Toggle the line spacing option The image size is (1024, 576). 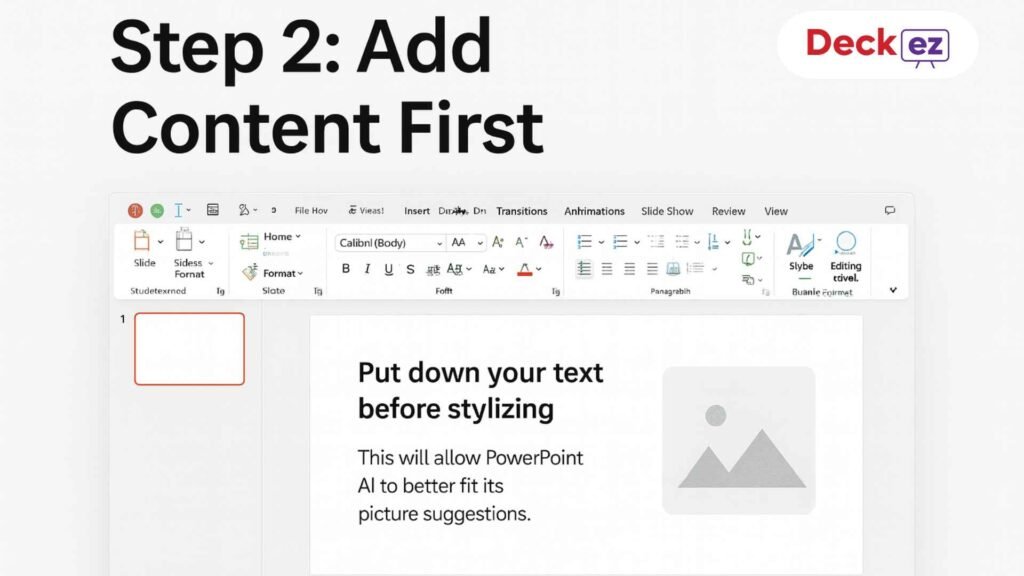point(713,242)
